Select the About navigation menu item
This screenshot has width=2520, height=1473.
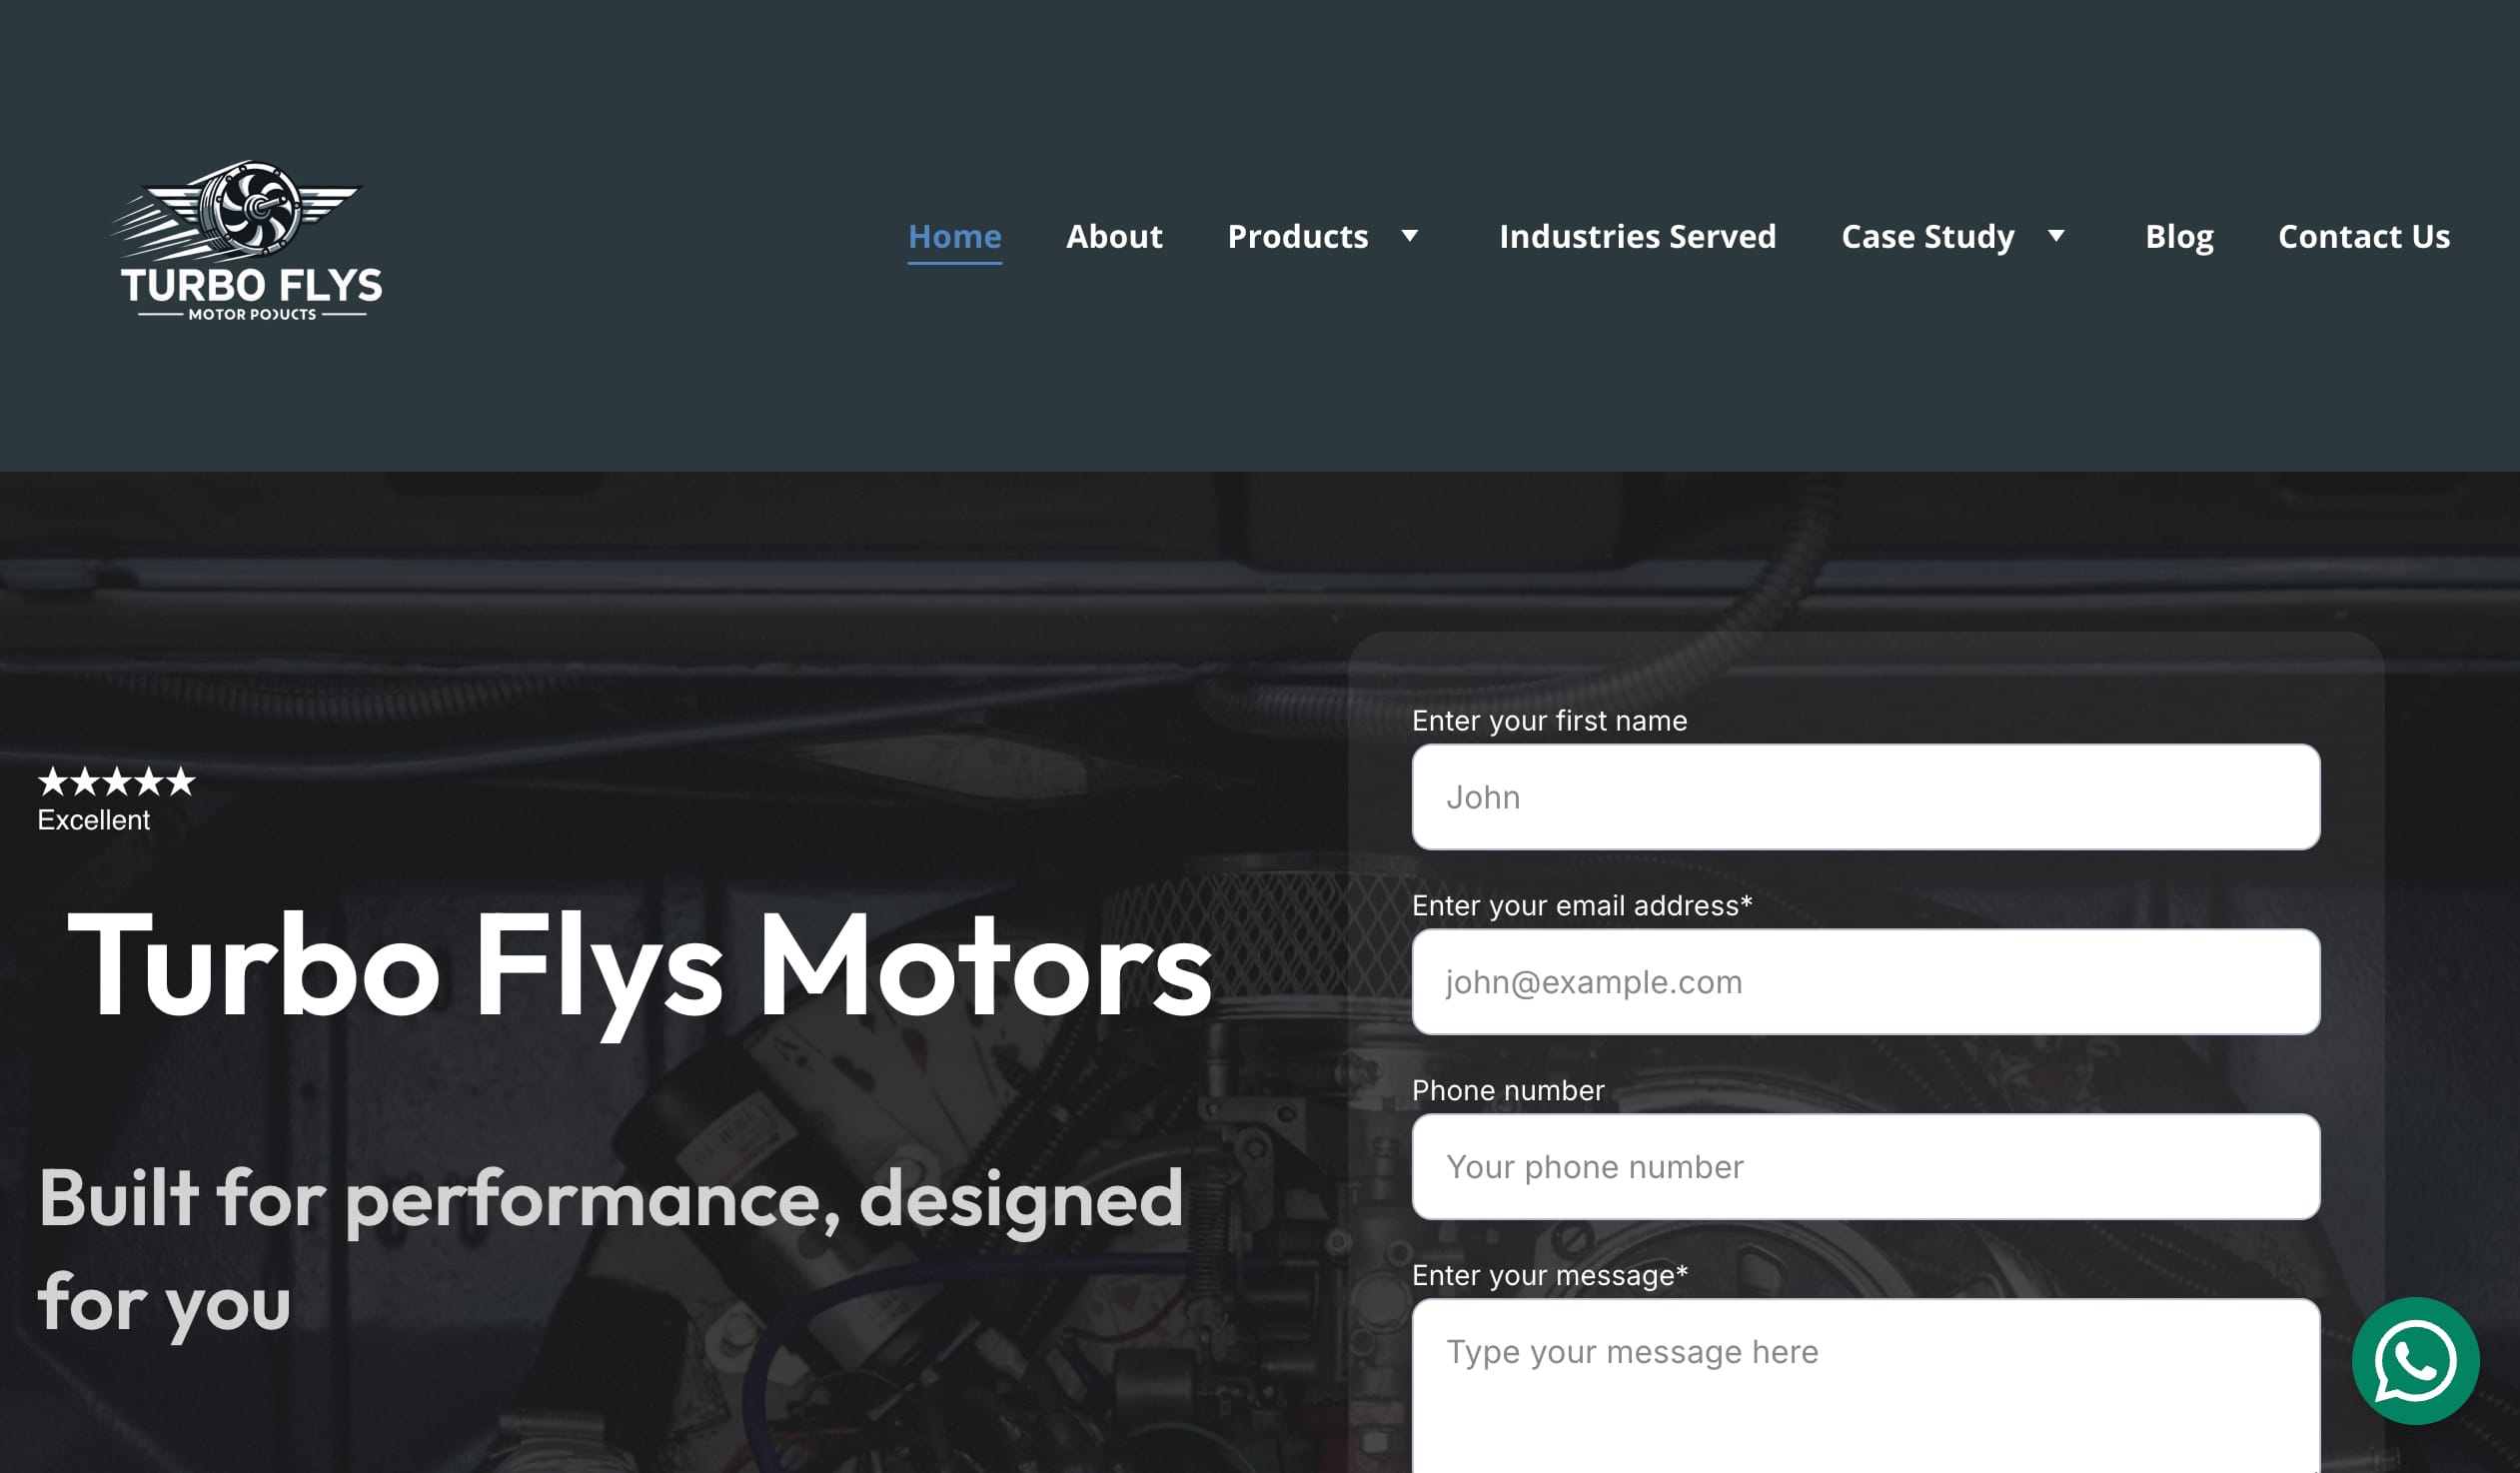(x=1114, y=235)
